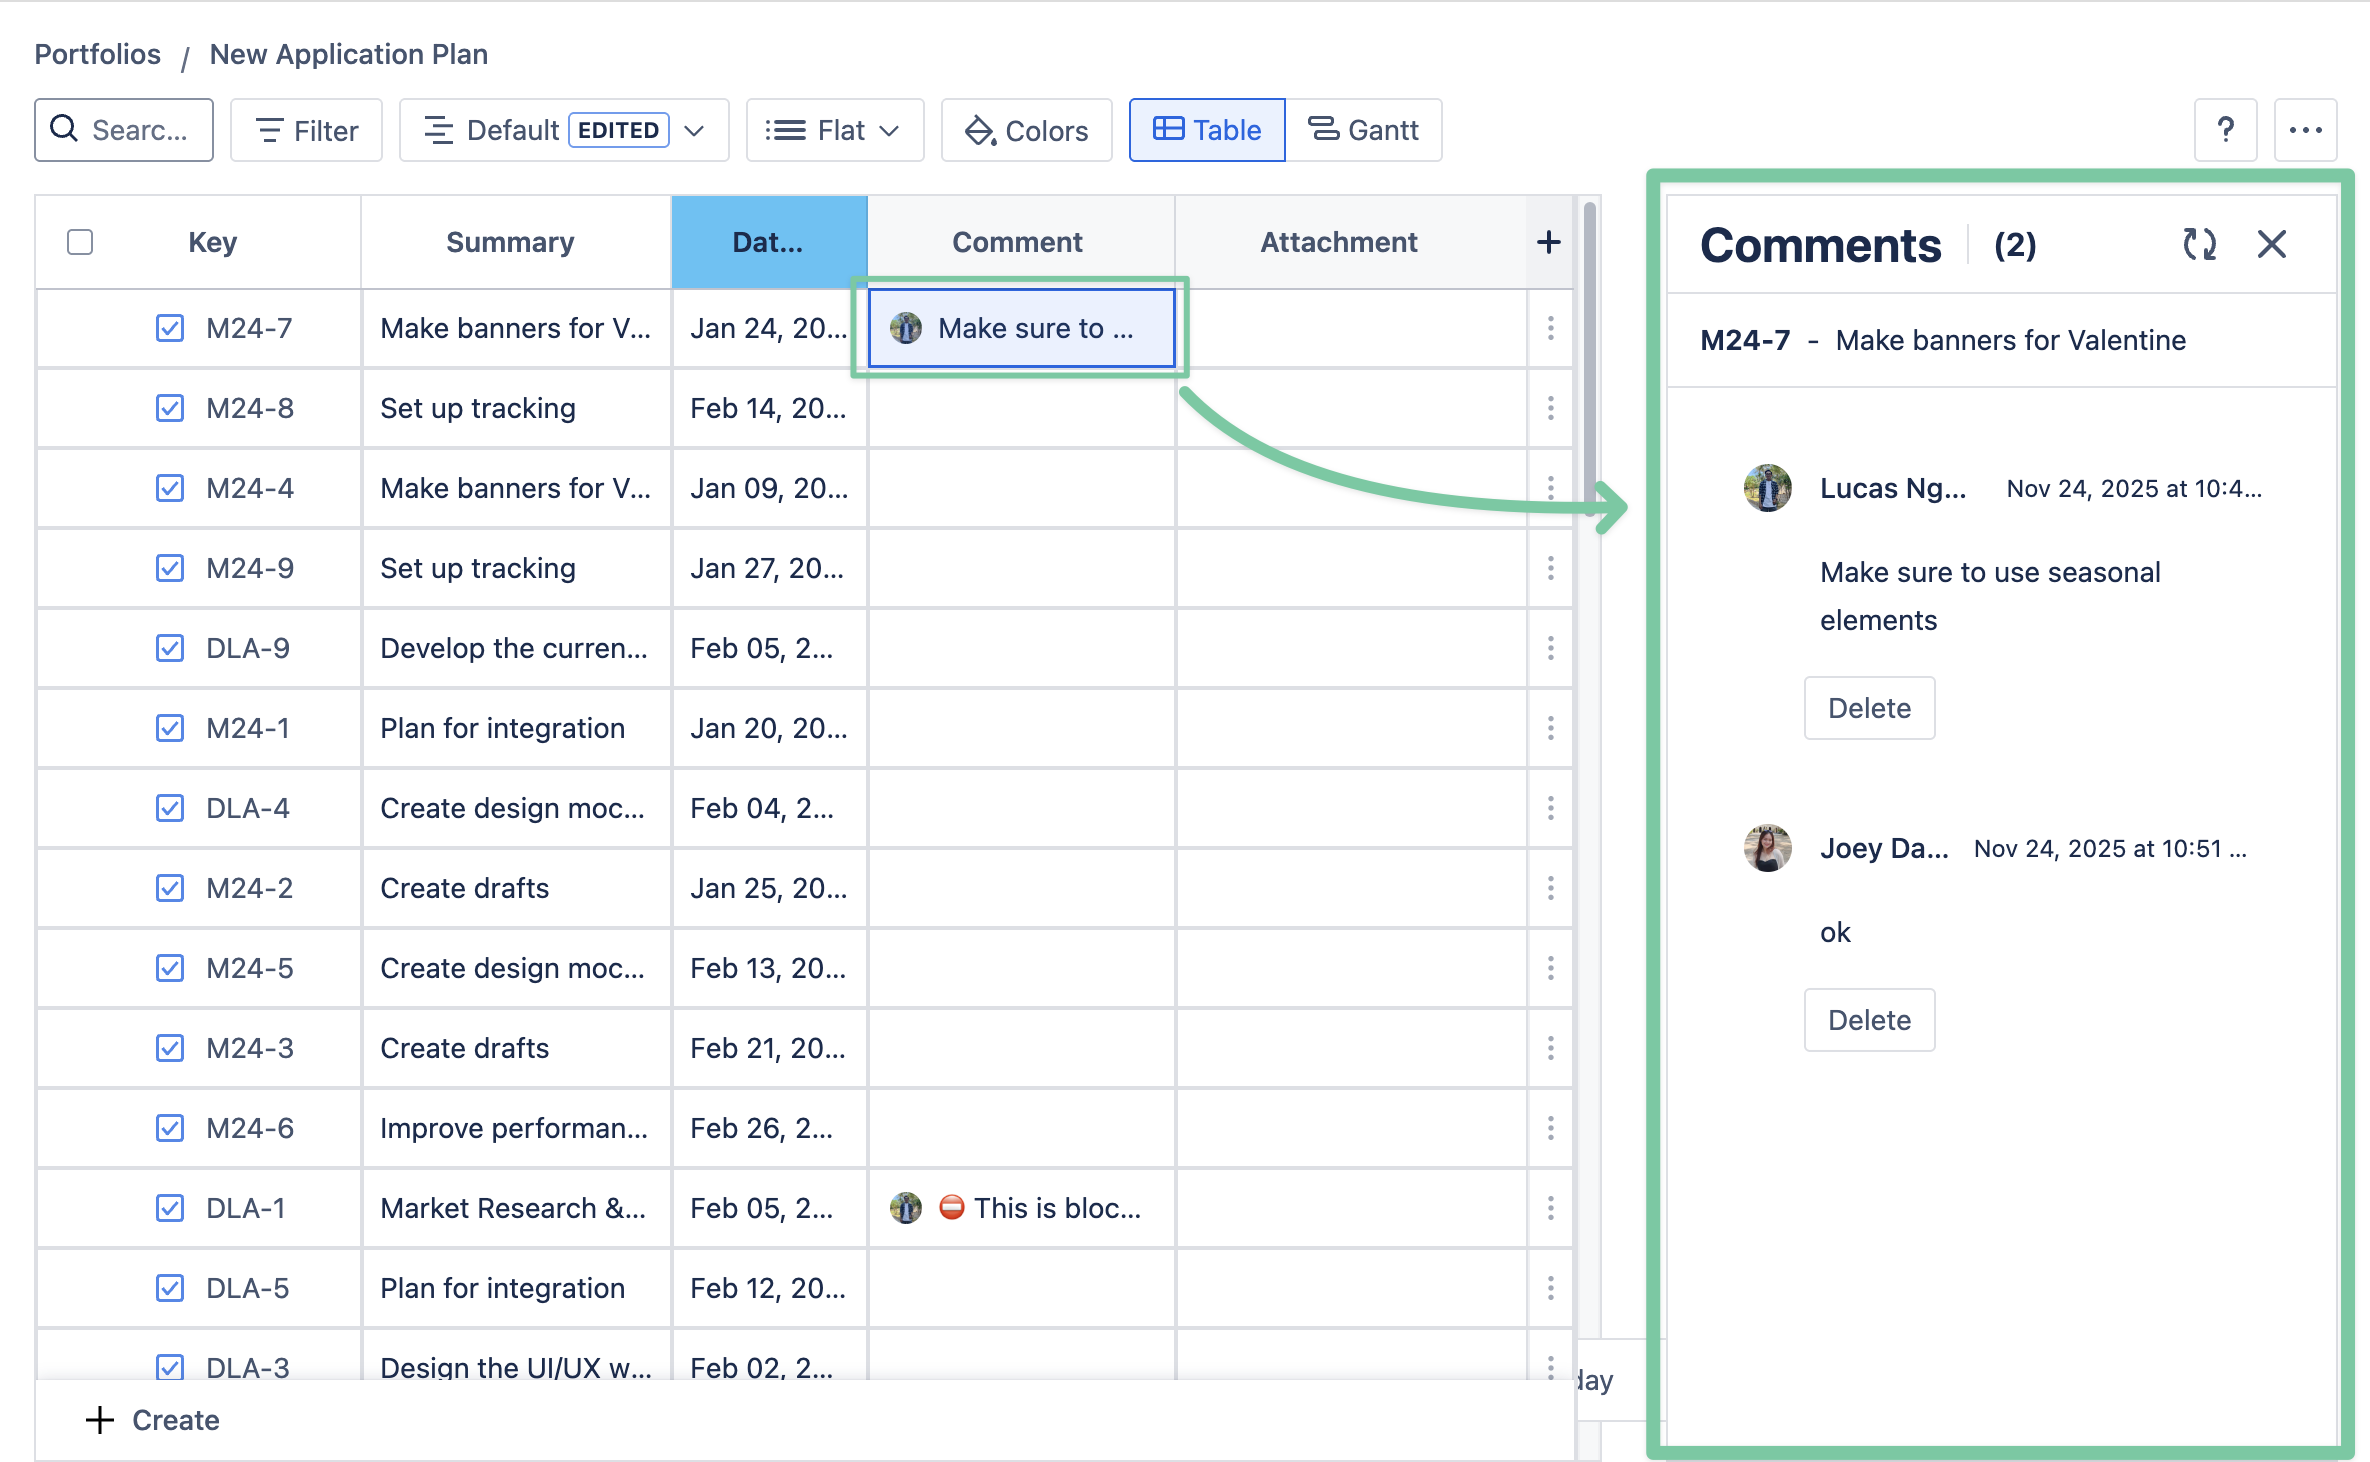The height and width of the screenshot is (1462, 2370).
Task: Click the refresh comments icon
Action: coord(2199,244)
